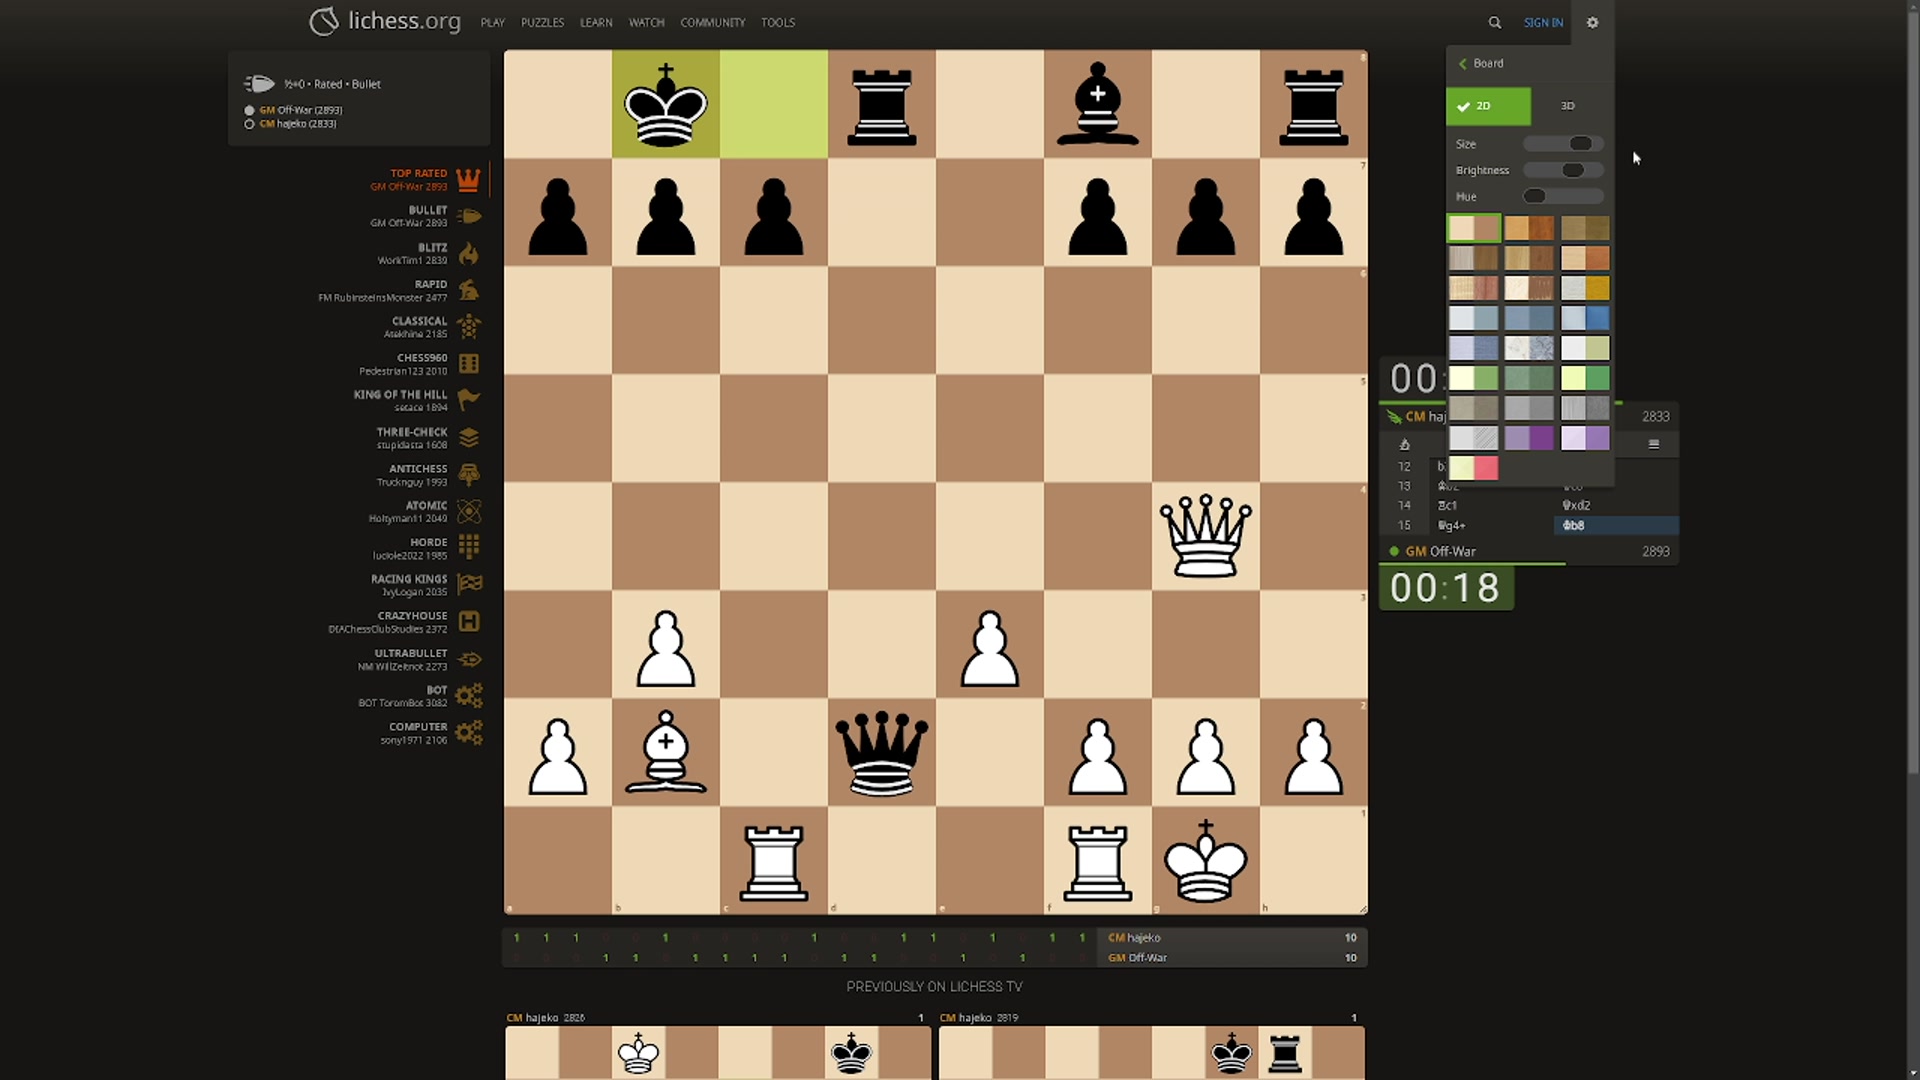
Task: Open the move list hamburger menu
Action: (1654, 444)
